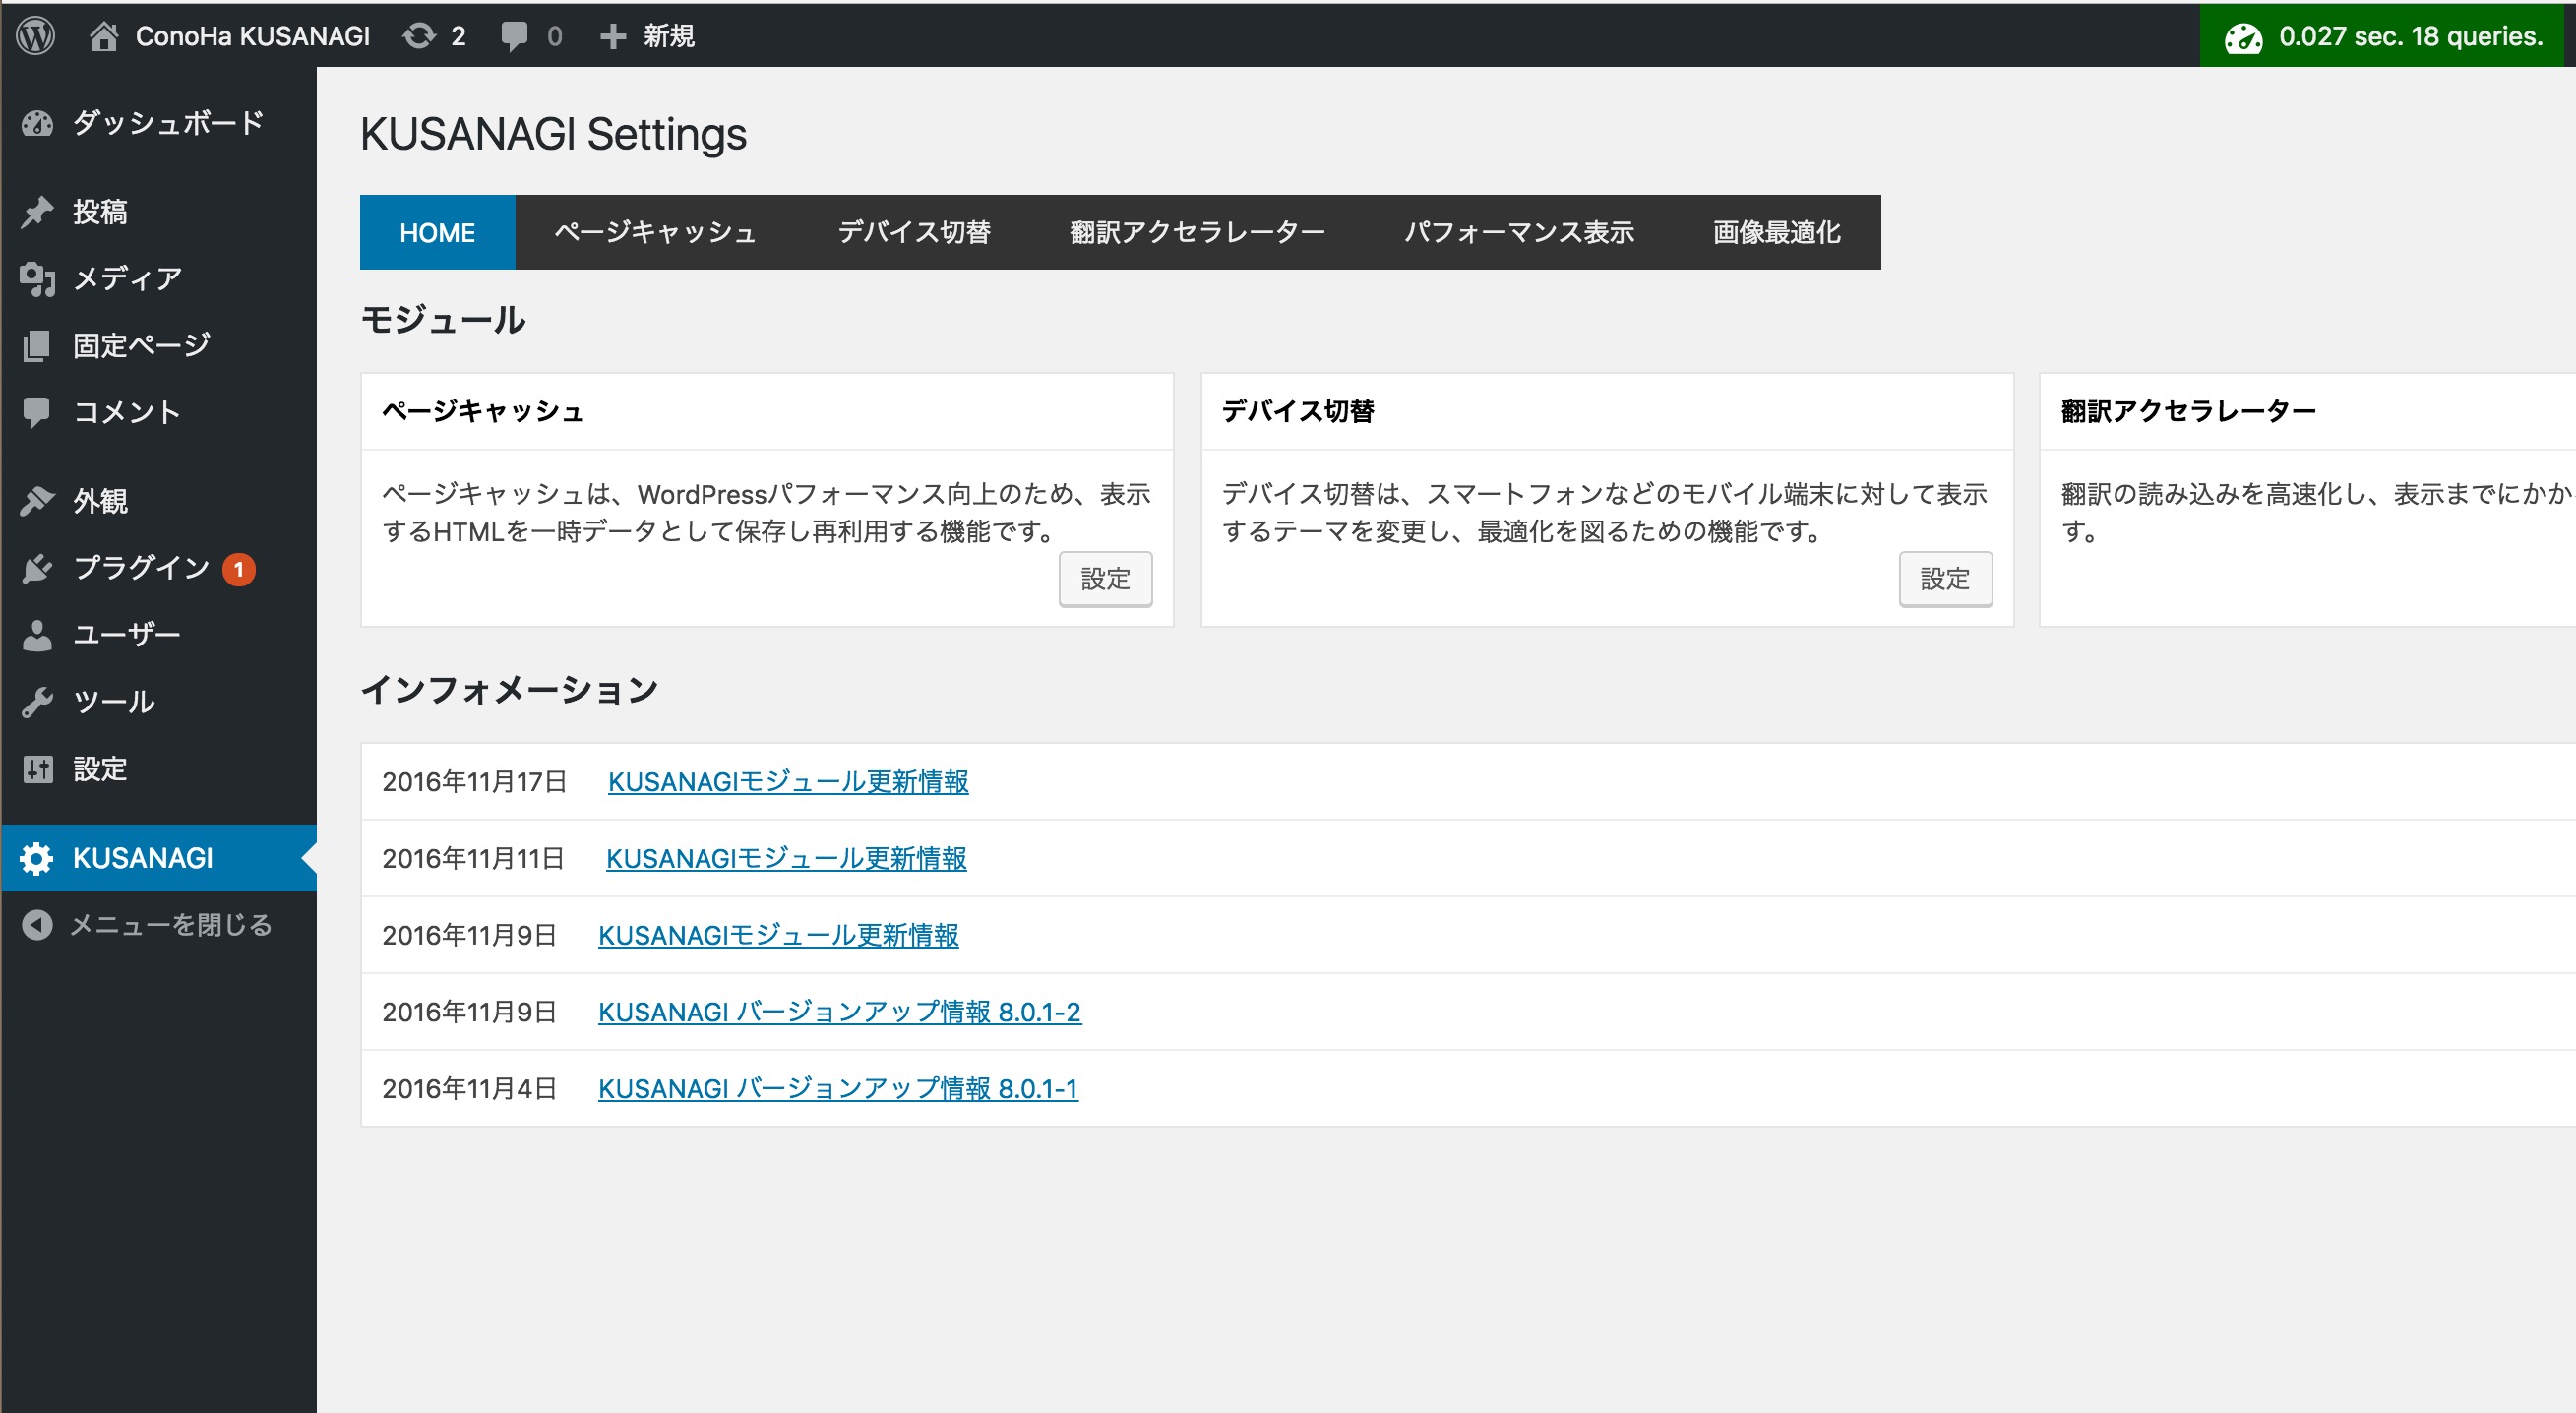Click the 外観 paintbrush icon
The image size is (2576, 1413).
point(38,500)
